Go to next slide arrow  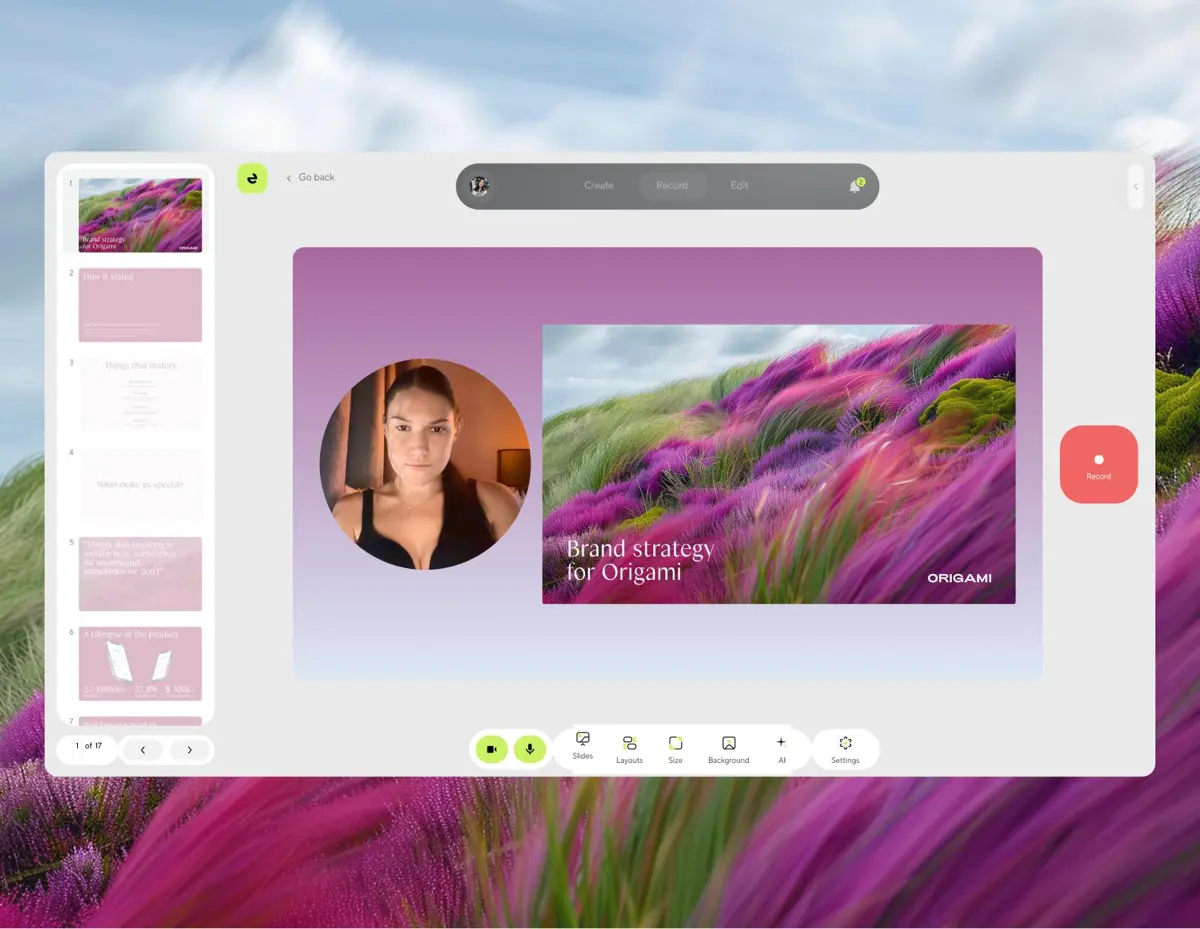click(190, 749)
